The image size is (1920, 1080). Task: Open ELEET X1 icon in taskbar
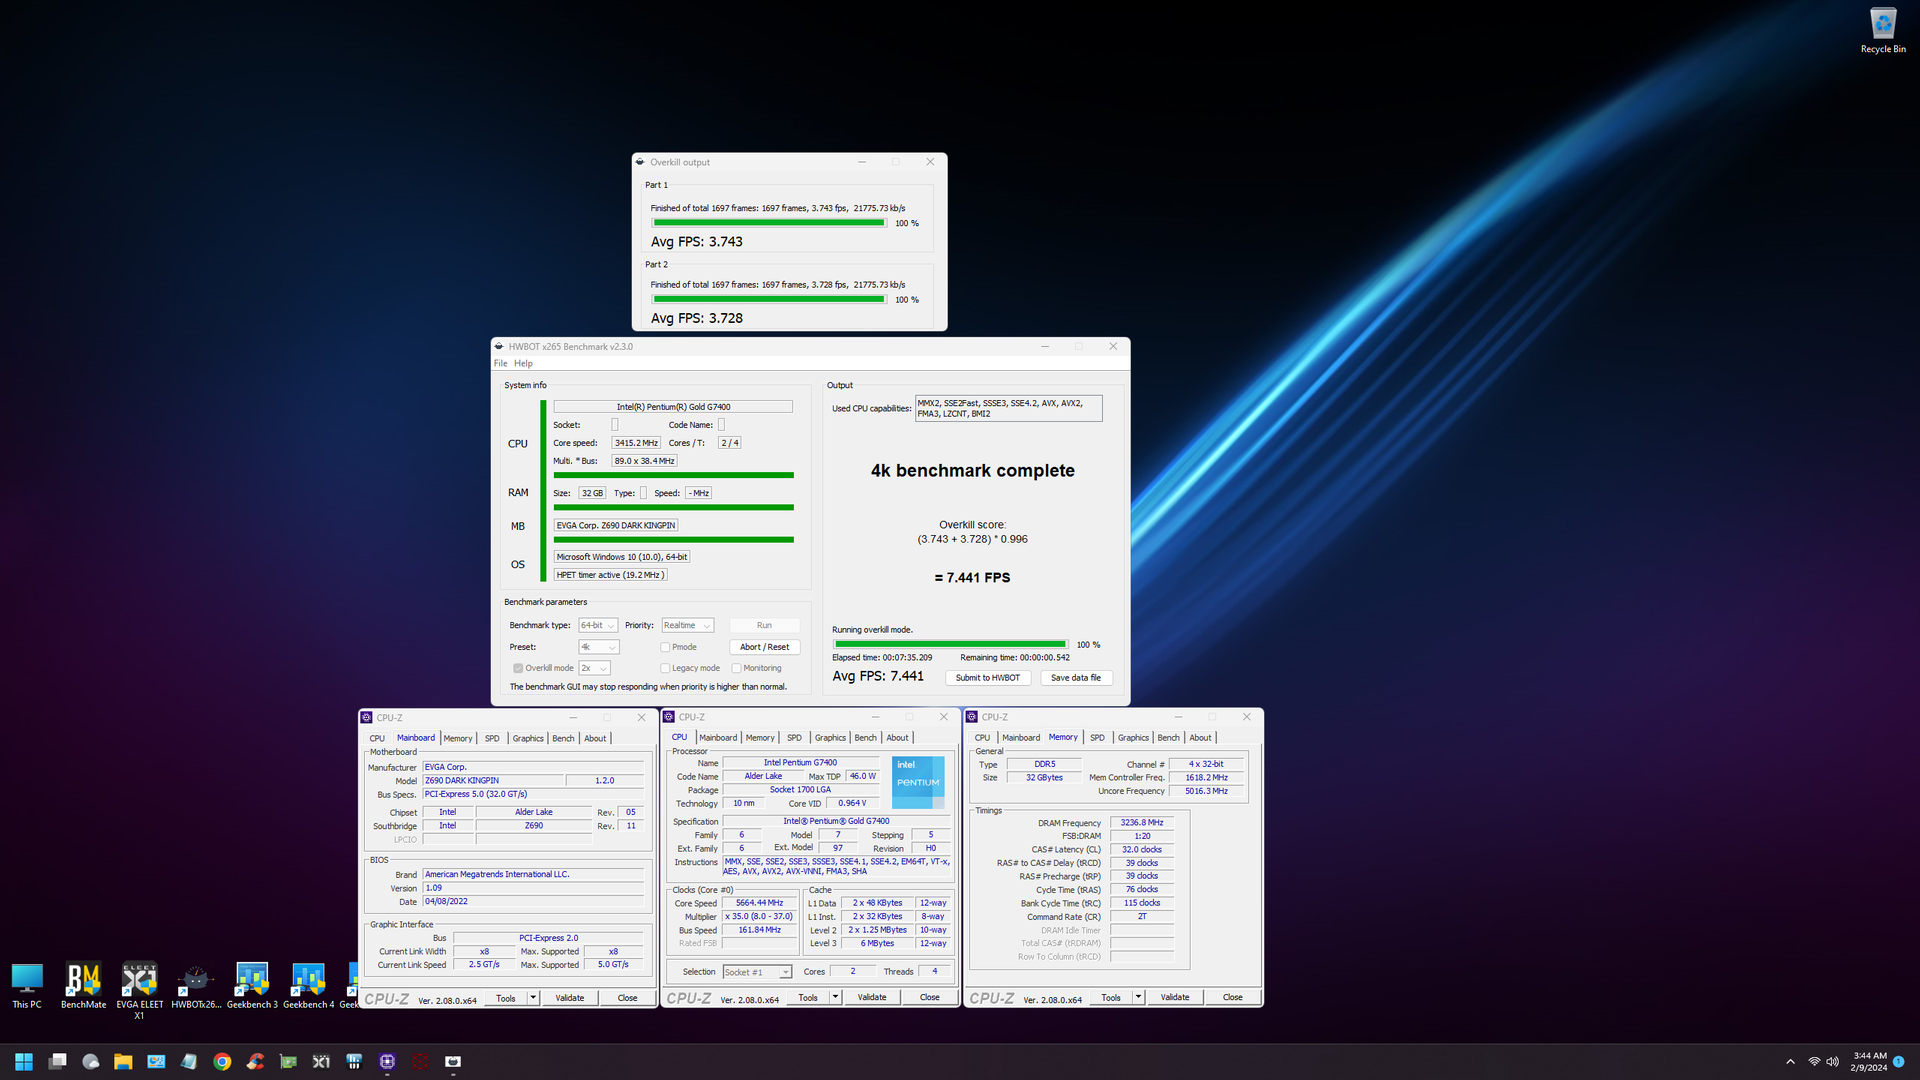pyautogui.click(x=321, y=1061)
